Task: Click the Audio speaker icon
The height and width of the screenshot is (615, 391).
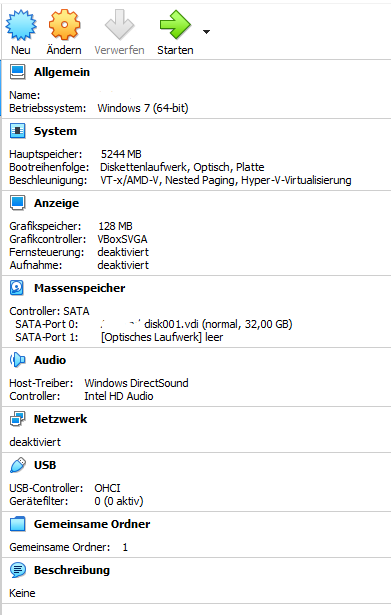Action: point(17,360)
